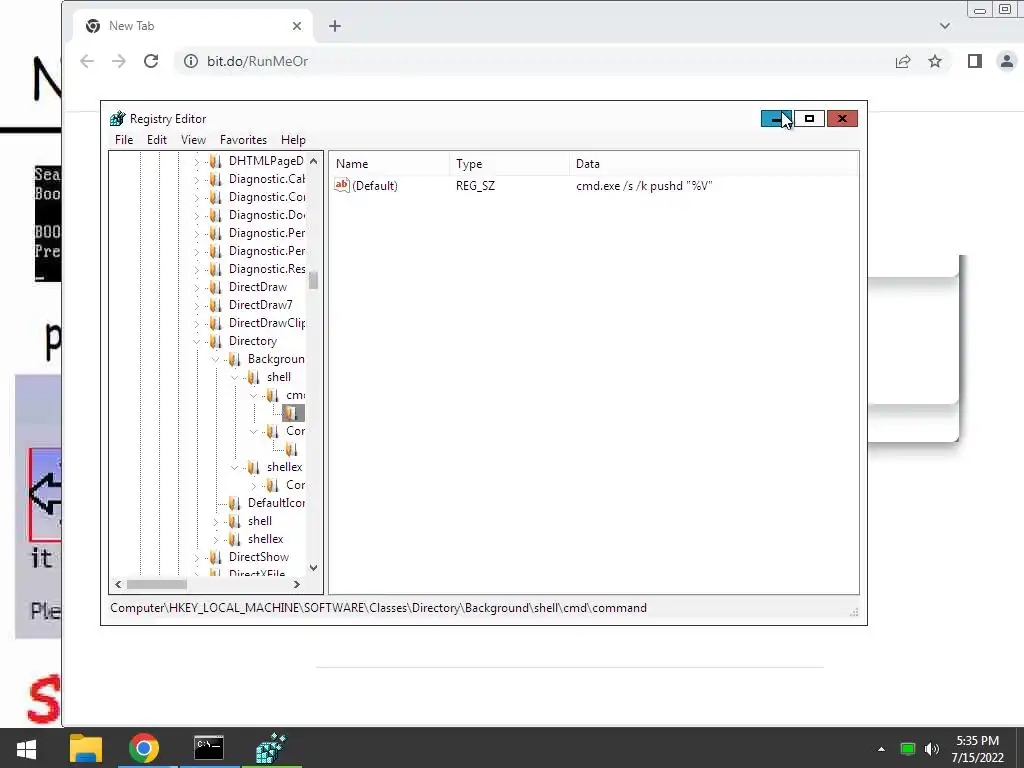Click the REG_SZ type cell
1024x768 pixels.
[x=475, y=186]
